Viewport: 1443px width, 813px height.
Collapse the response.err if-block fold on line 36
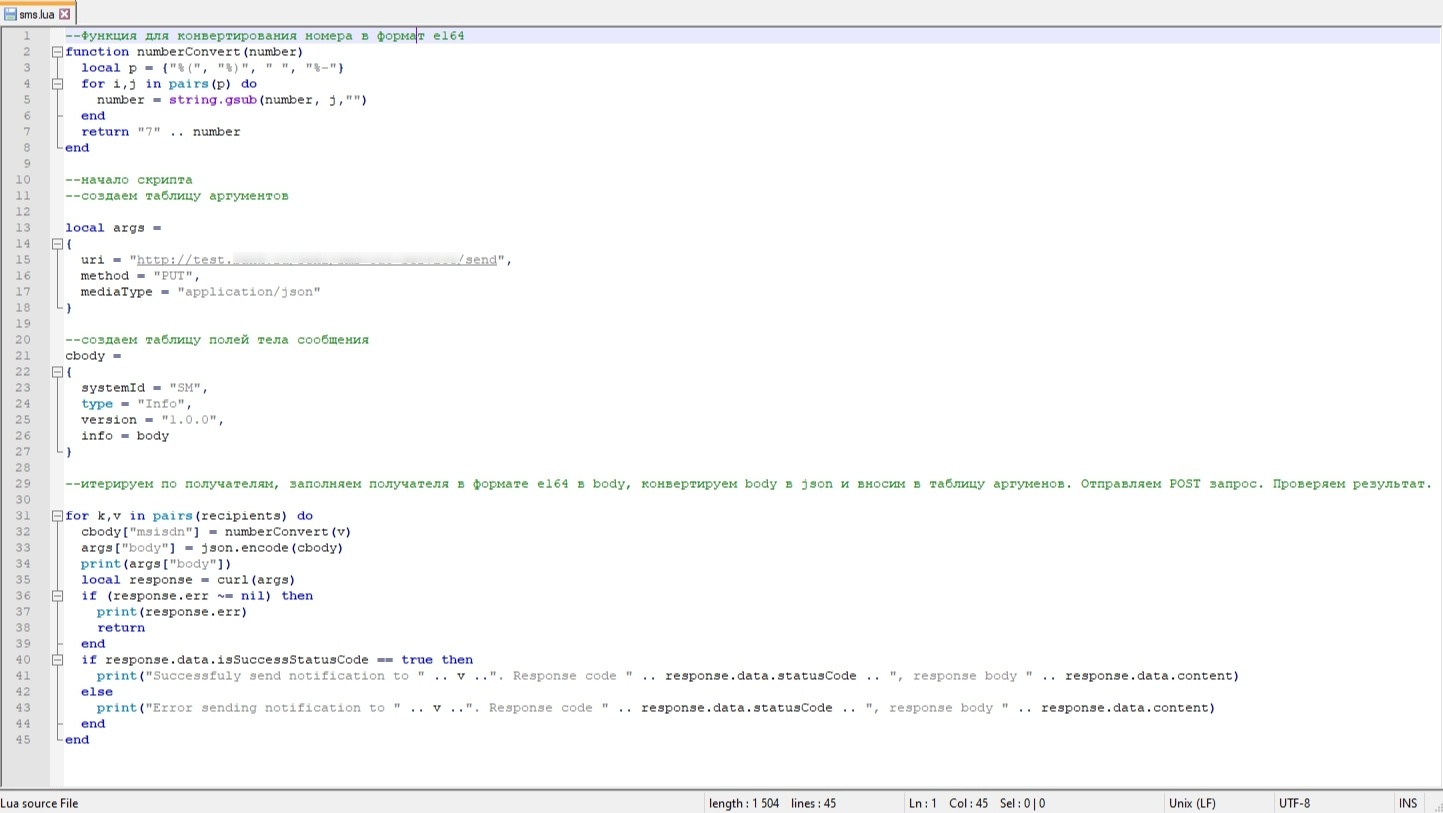(x=57, y=596)
